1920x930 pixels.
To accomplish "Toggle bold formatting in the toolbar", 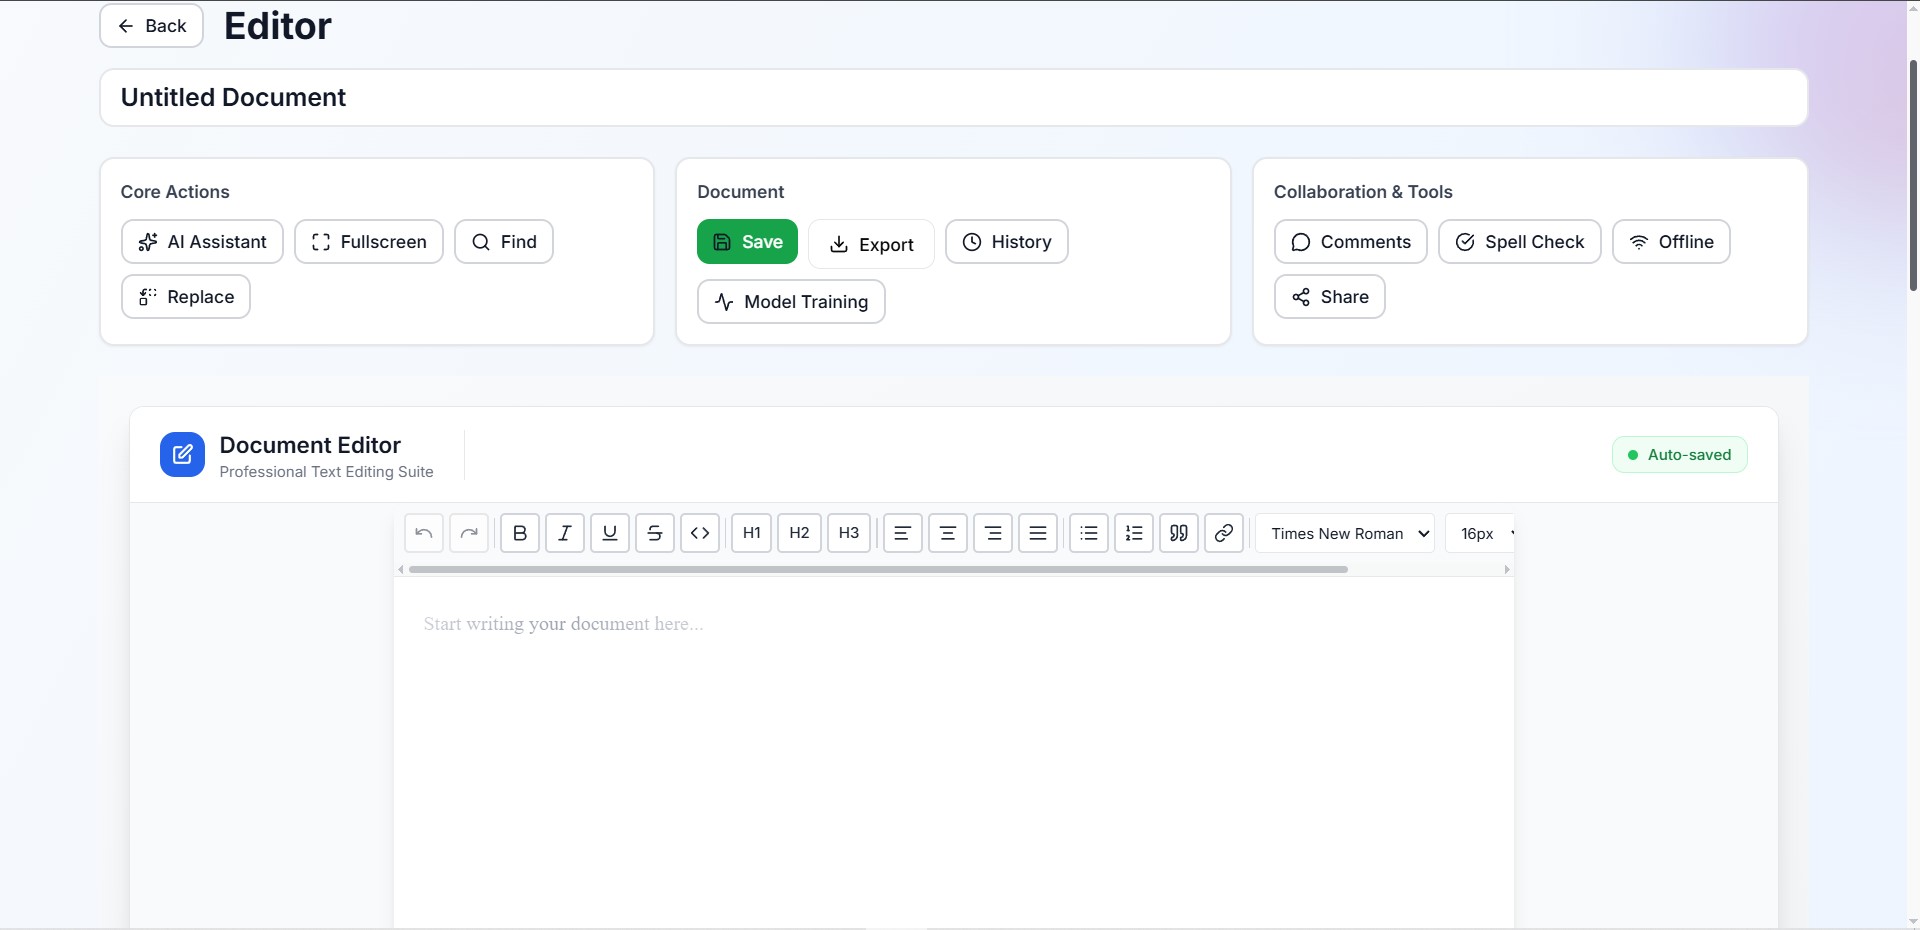I will (x=520, y=533).
